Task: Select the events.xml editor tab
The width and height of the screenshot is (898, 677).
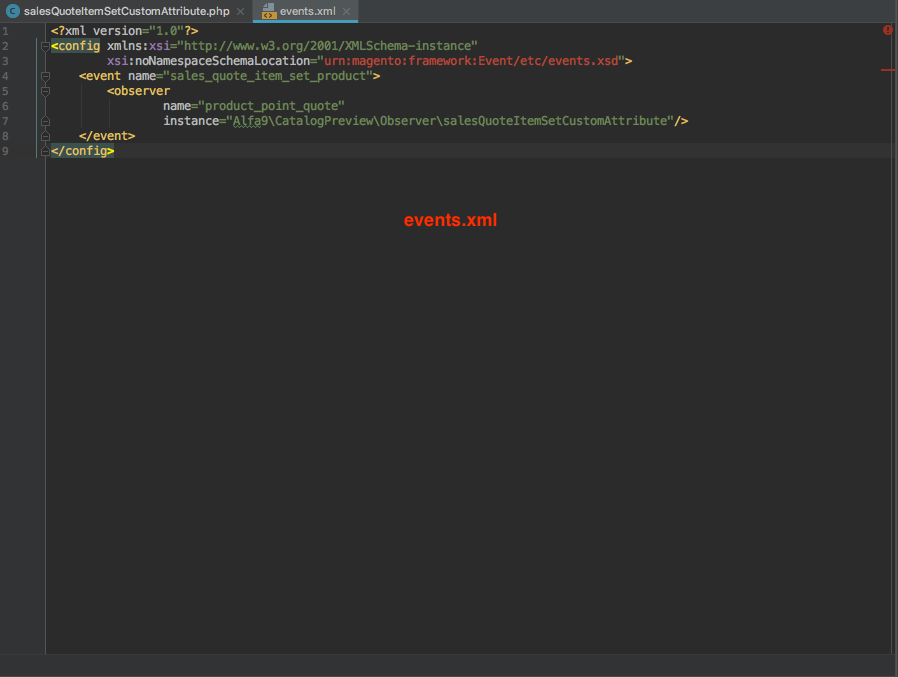Action: [307, 11]
